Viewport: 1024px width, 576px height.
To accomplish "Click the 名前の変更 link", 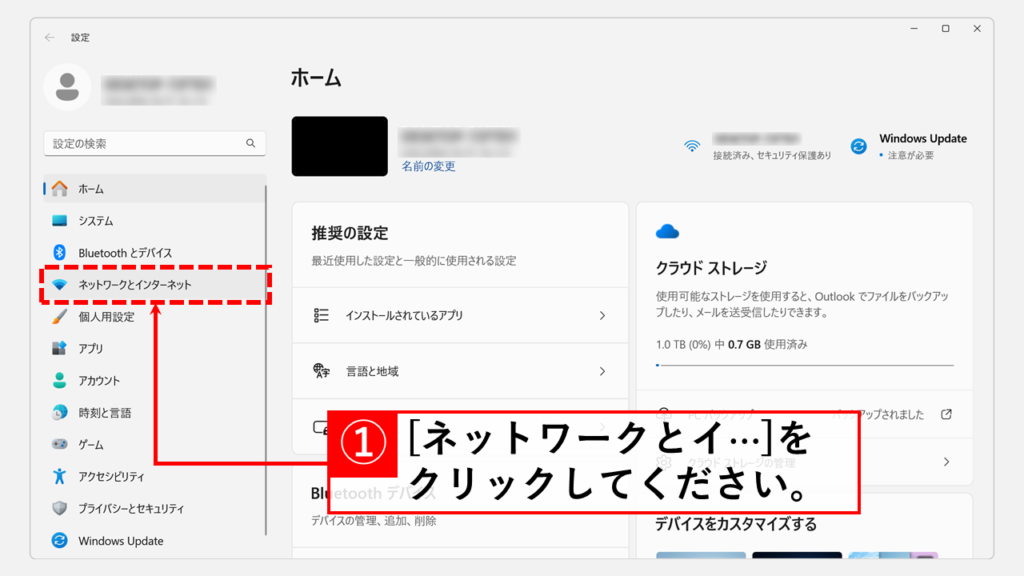I will click(x=428, y=167).
